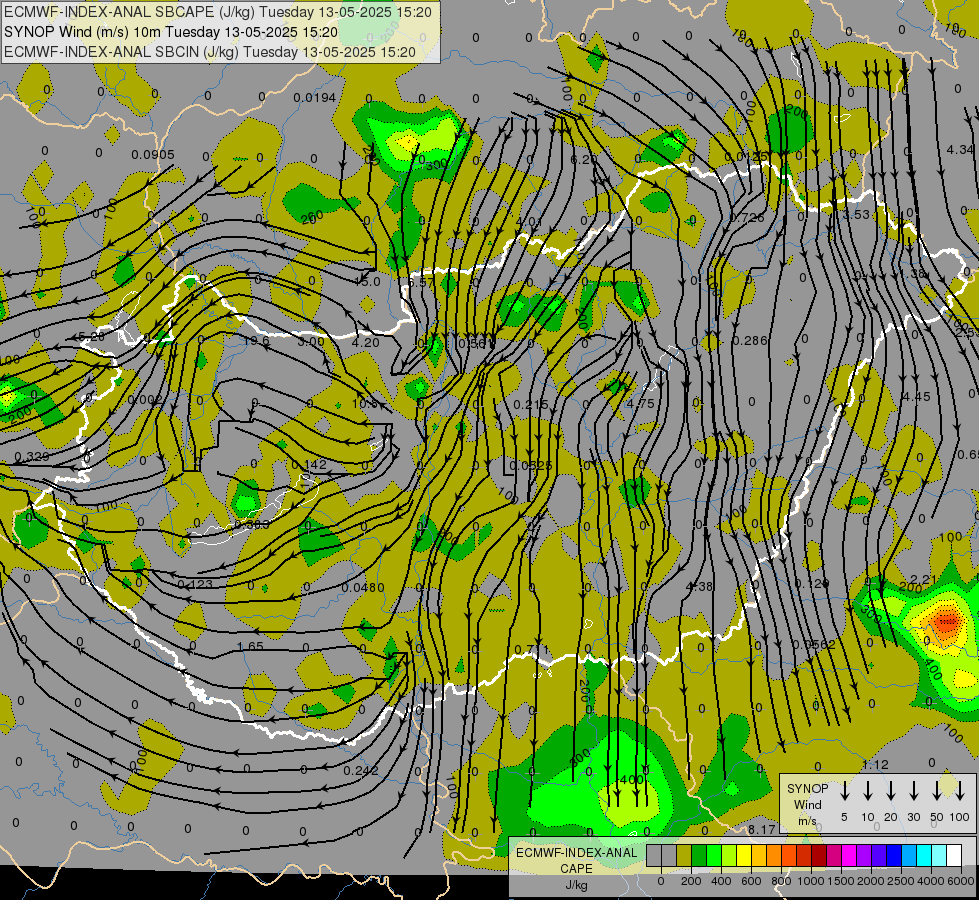
Task: Click the map value 0.142
Action: click(309, 464)
